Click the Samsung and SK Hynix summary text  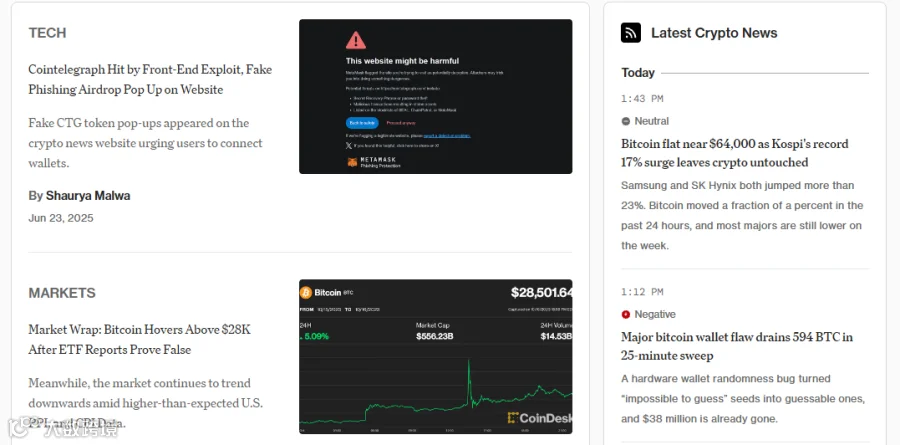coord(742,215)
